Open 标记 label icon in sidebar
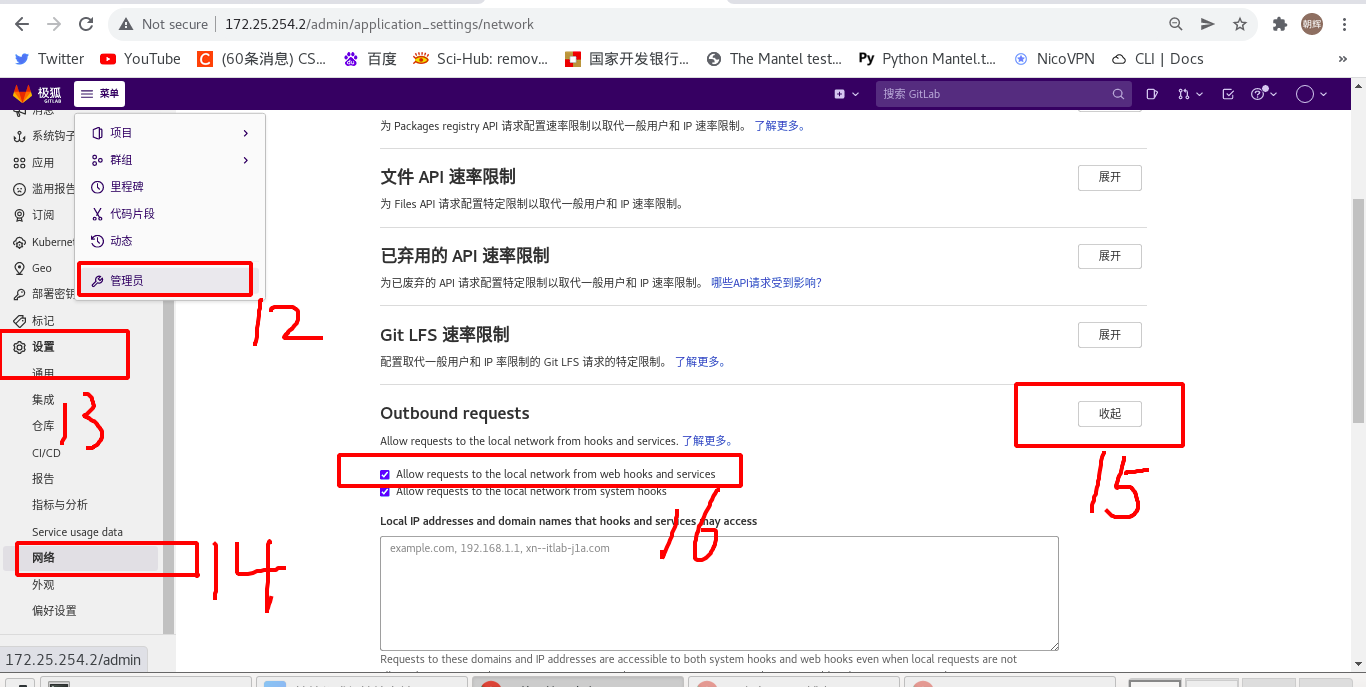This screenshot has width=1366, height=687. 20,321
